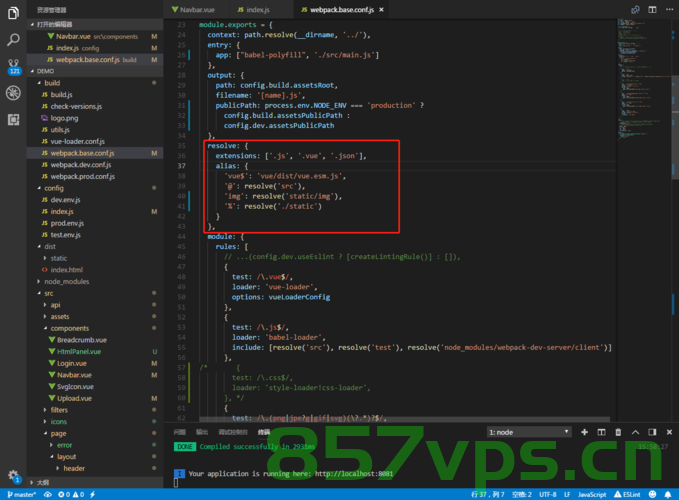Viewport: 679px width, 500px height.
Task: Open Source Control view with 121 badge
Action: [x=13, y=67]
